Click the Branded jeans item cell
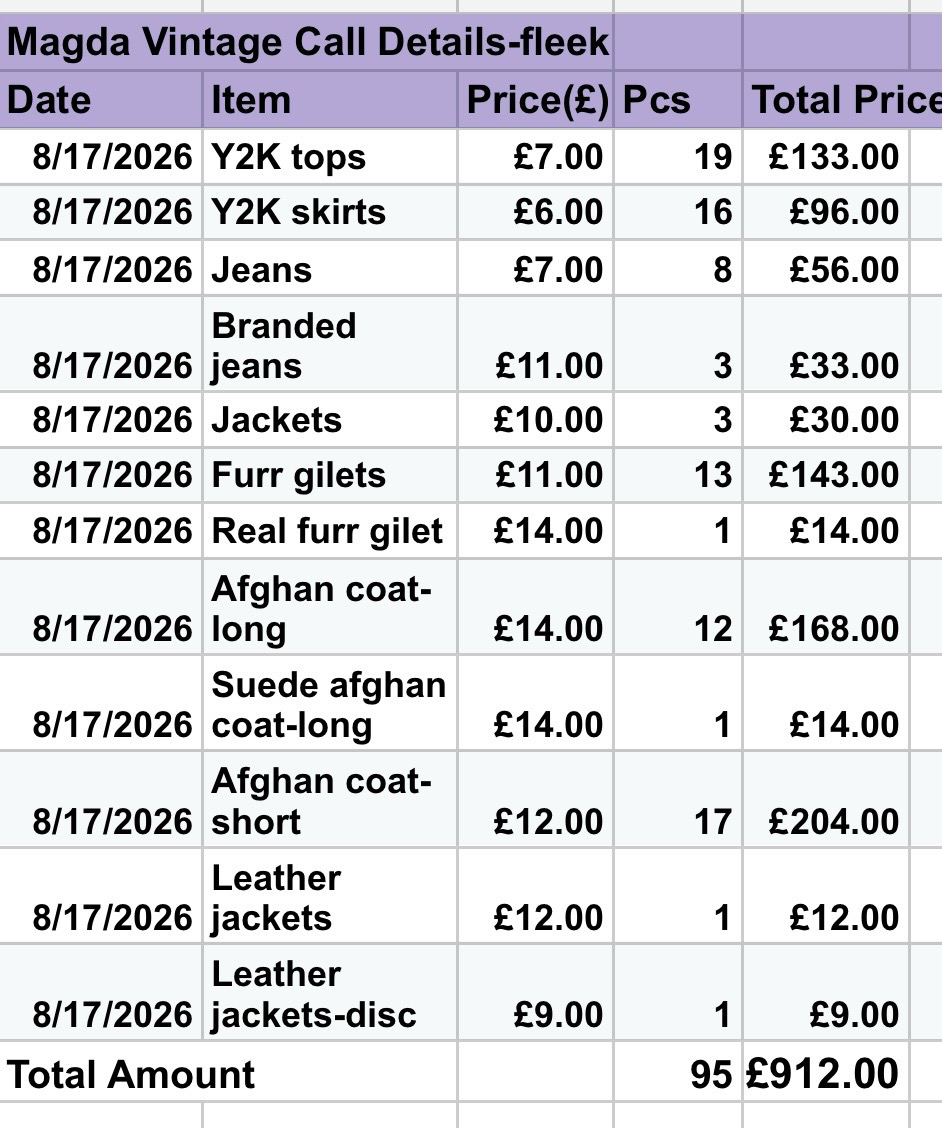Image resolution: width=942 pixels, height=1128 pixels. coord(330,345)
